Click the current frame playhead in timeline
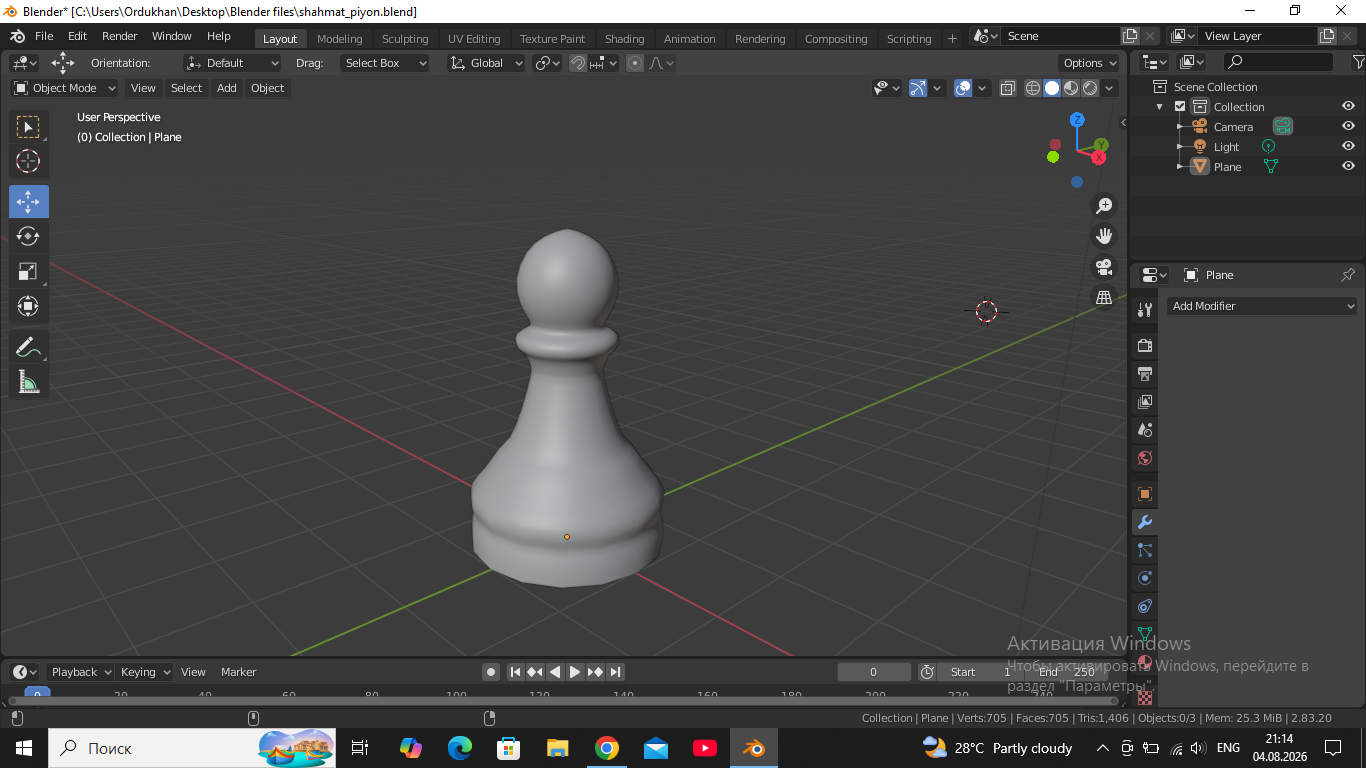This screenshot has width=1366, height=768. (x=37, y=693)
